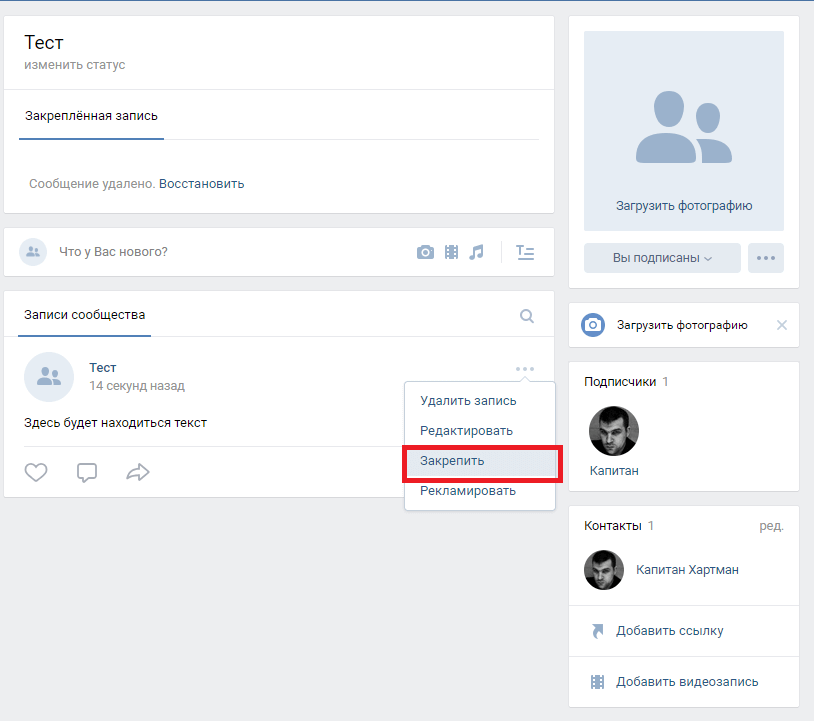Choose "Удалить запись" from the menu

pyautogui.click(x=468, y=401)
